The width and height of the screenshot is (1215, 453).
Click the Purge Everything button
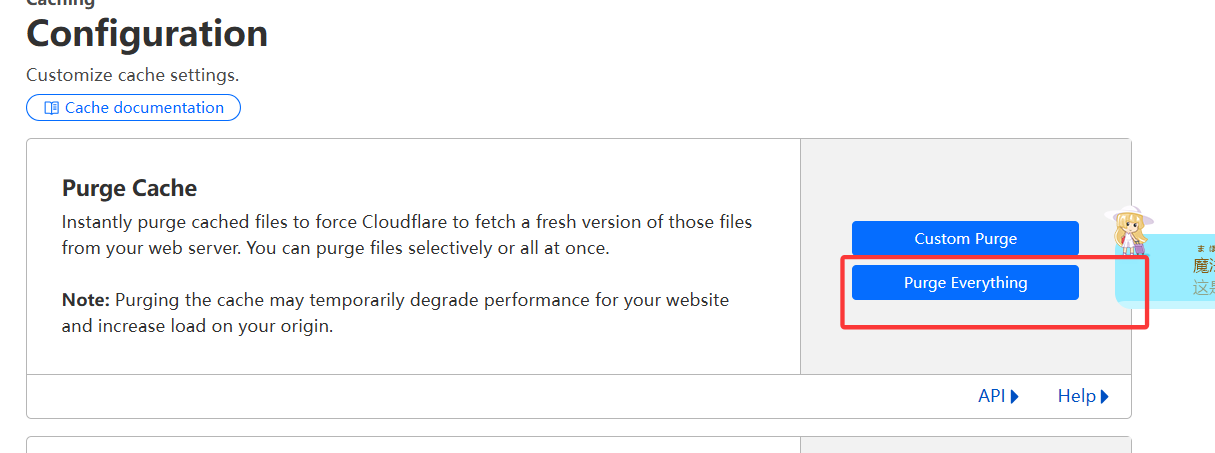[965, 282]
